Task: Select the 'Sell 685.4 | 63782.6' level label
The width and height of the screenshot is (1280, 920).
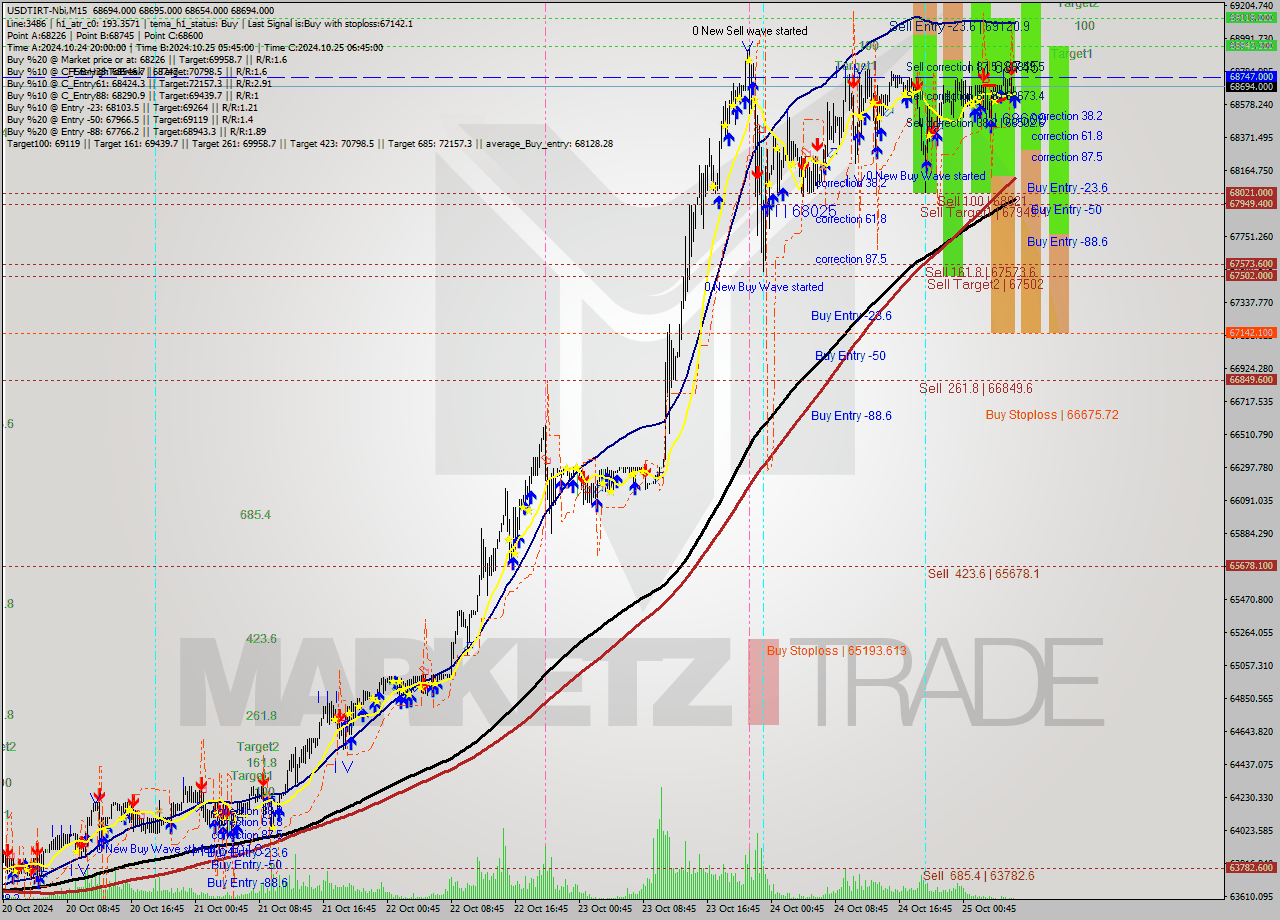Action: click(x=978, y=876)
